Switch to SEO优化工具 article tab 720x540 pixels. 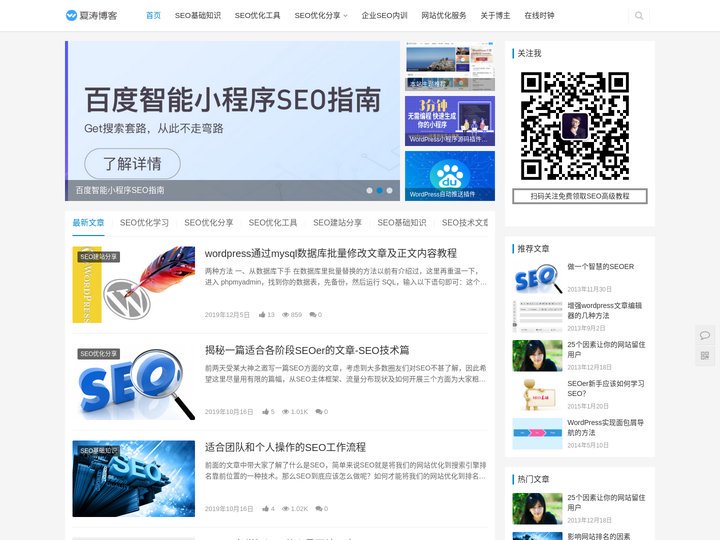[273, 223]
